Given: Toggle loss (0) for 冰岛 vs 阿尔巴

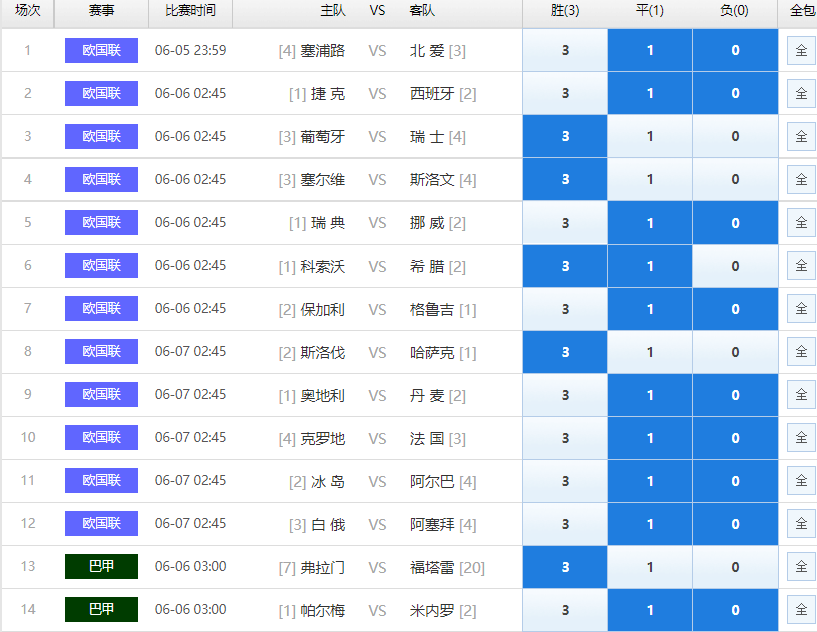Looking at the screenshot, I should tap(735, 480).
